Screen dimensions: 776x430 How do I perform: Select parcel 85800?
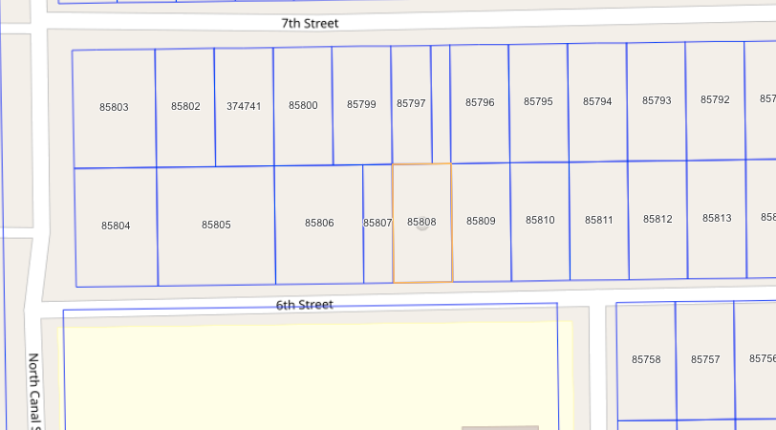pyautogui.click(x=303, y=105)
